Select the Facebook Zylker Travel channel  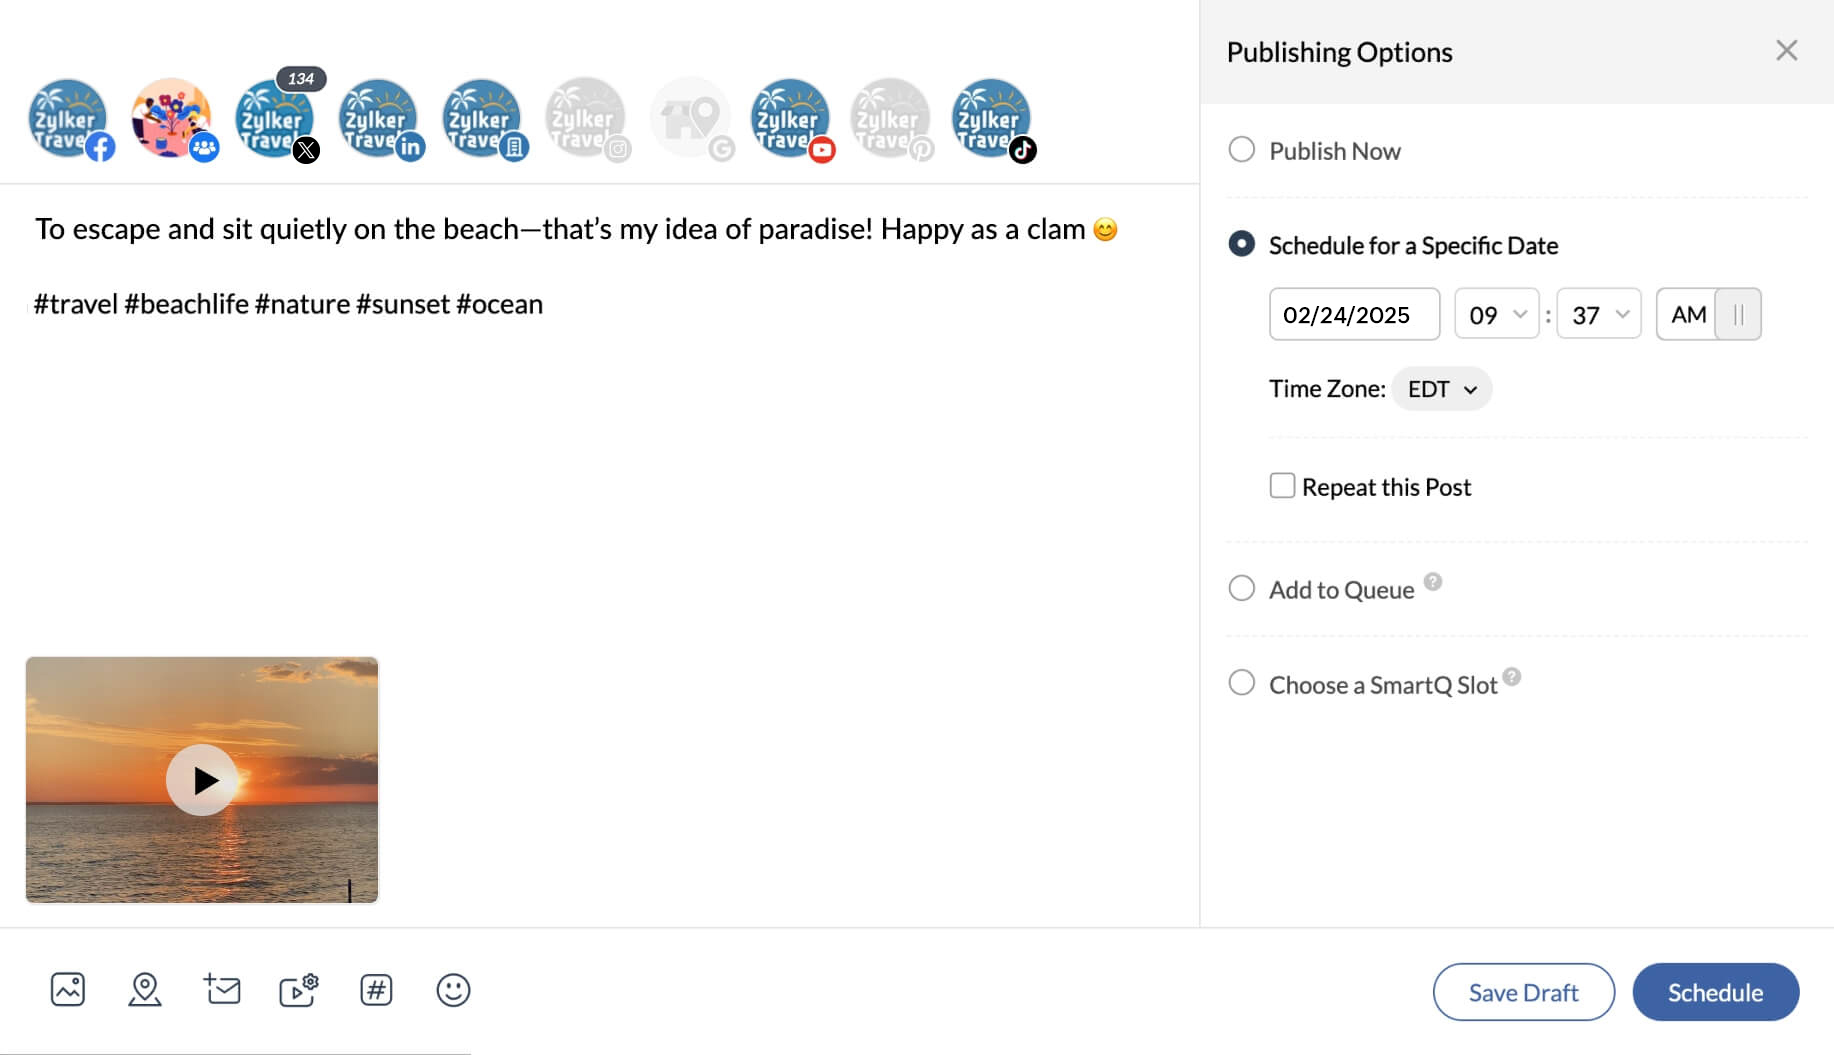coord(68,119)
